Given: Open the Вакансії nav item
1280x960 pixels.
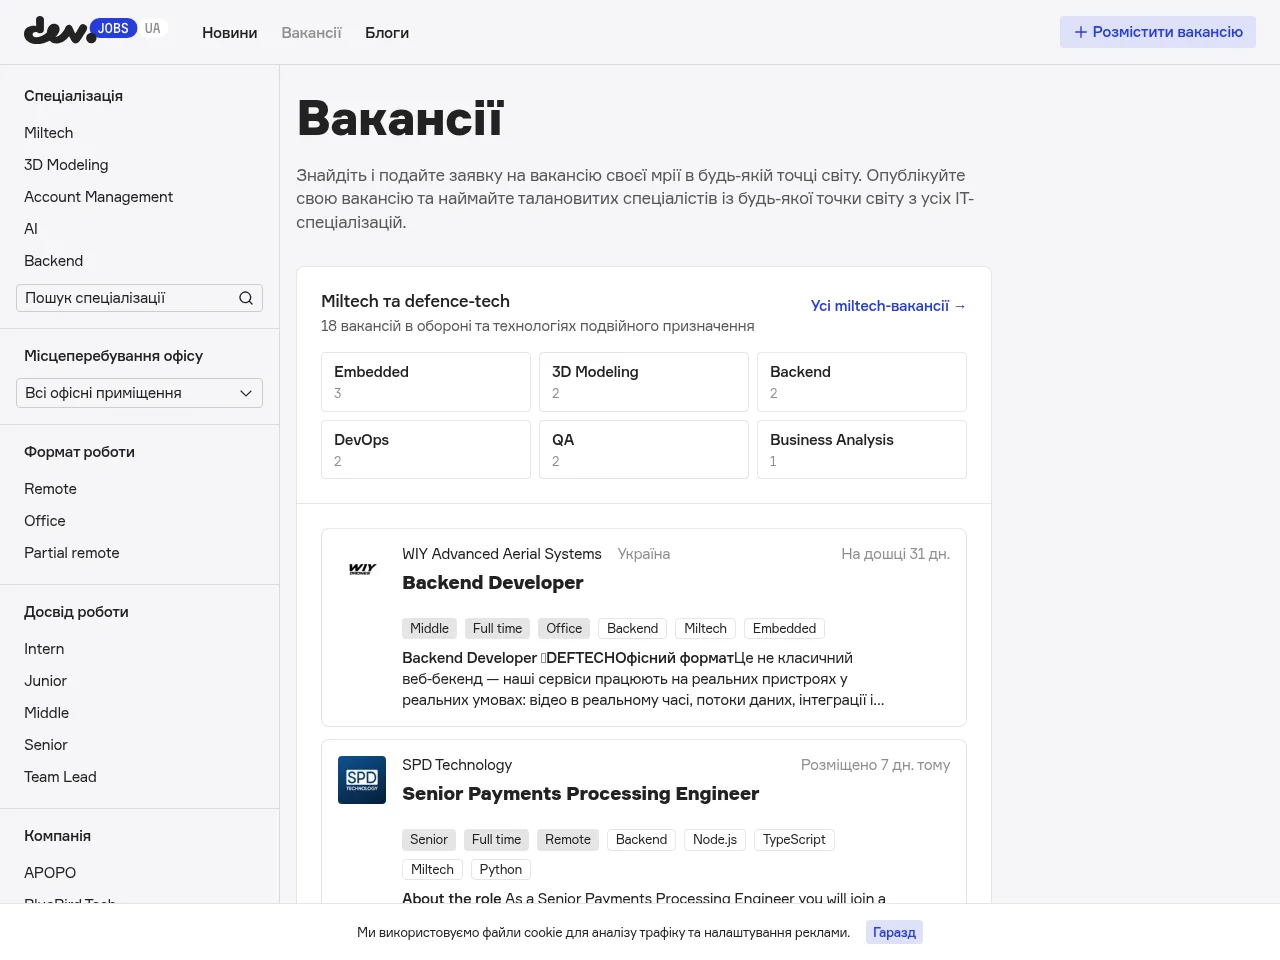Looking at the screenshot, I should tap(311, 33).
